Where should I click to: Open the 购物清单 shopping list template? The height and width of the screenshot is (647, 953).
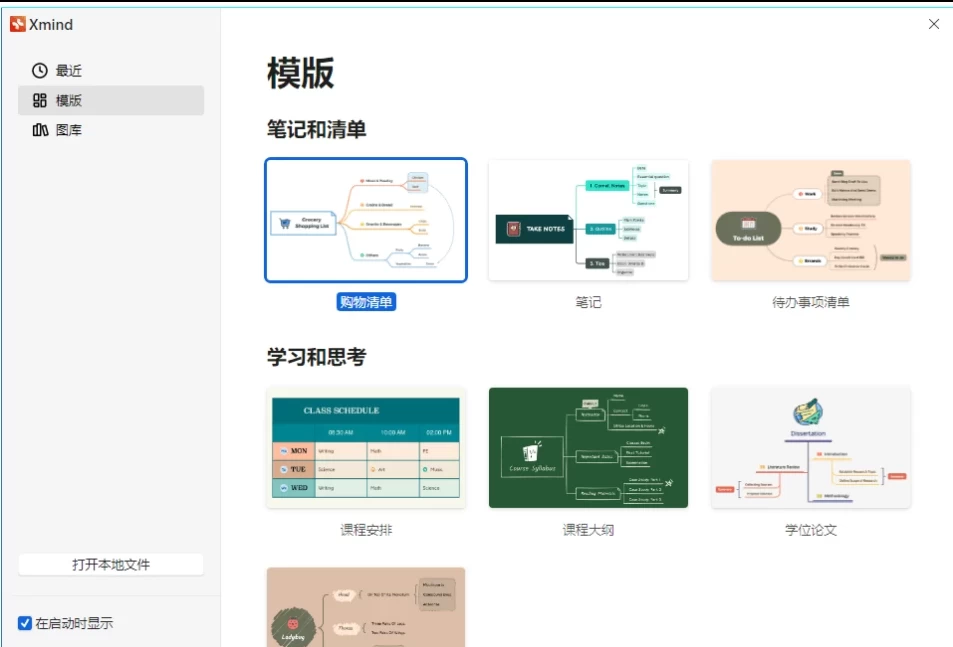[x=364, y=219]
